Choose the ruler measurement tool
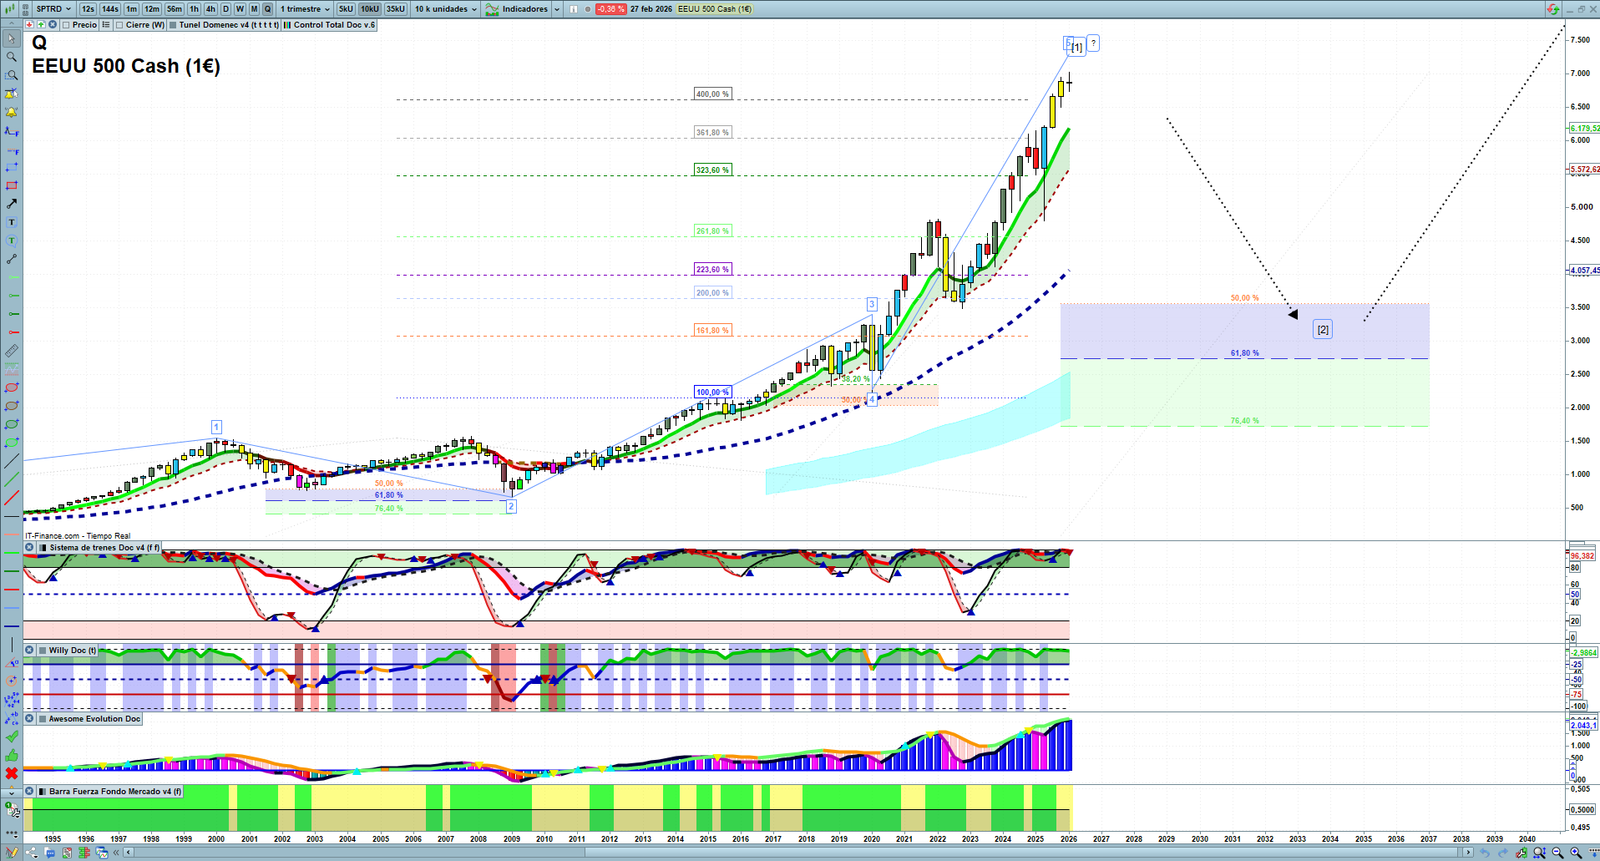1600x861 pixels. [x=11, y=351]
